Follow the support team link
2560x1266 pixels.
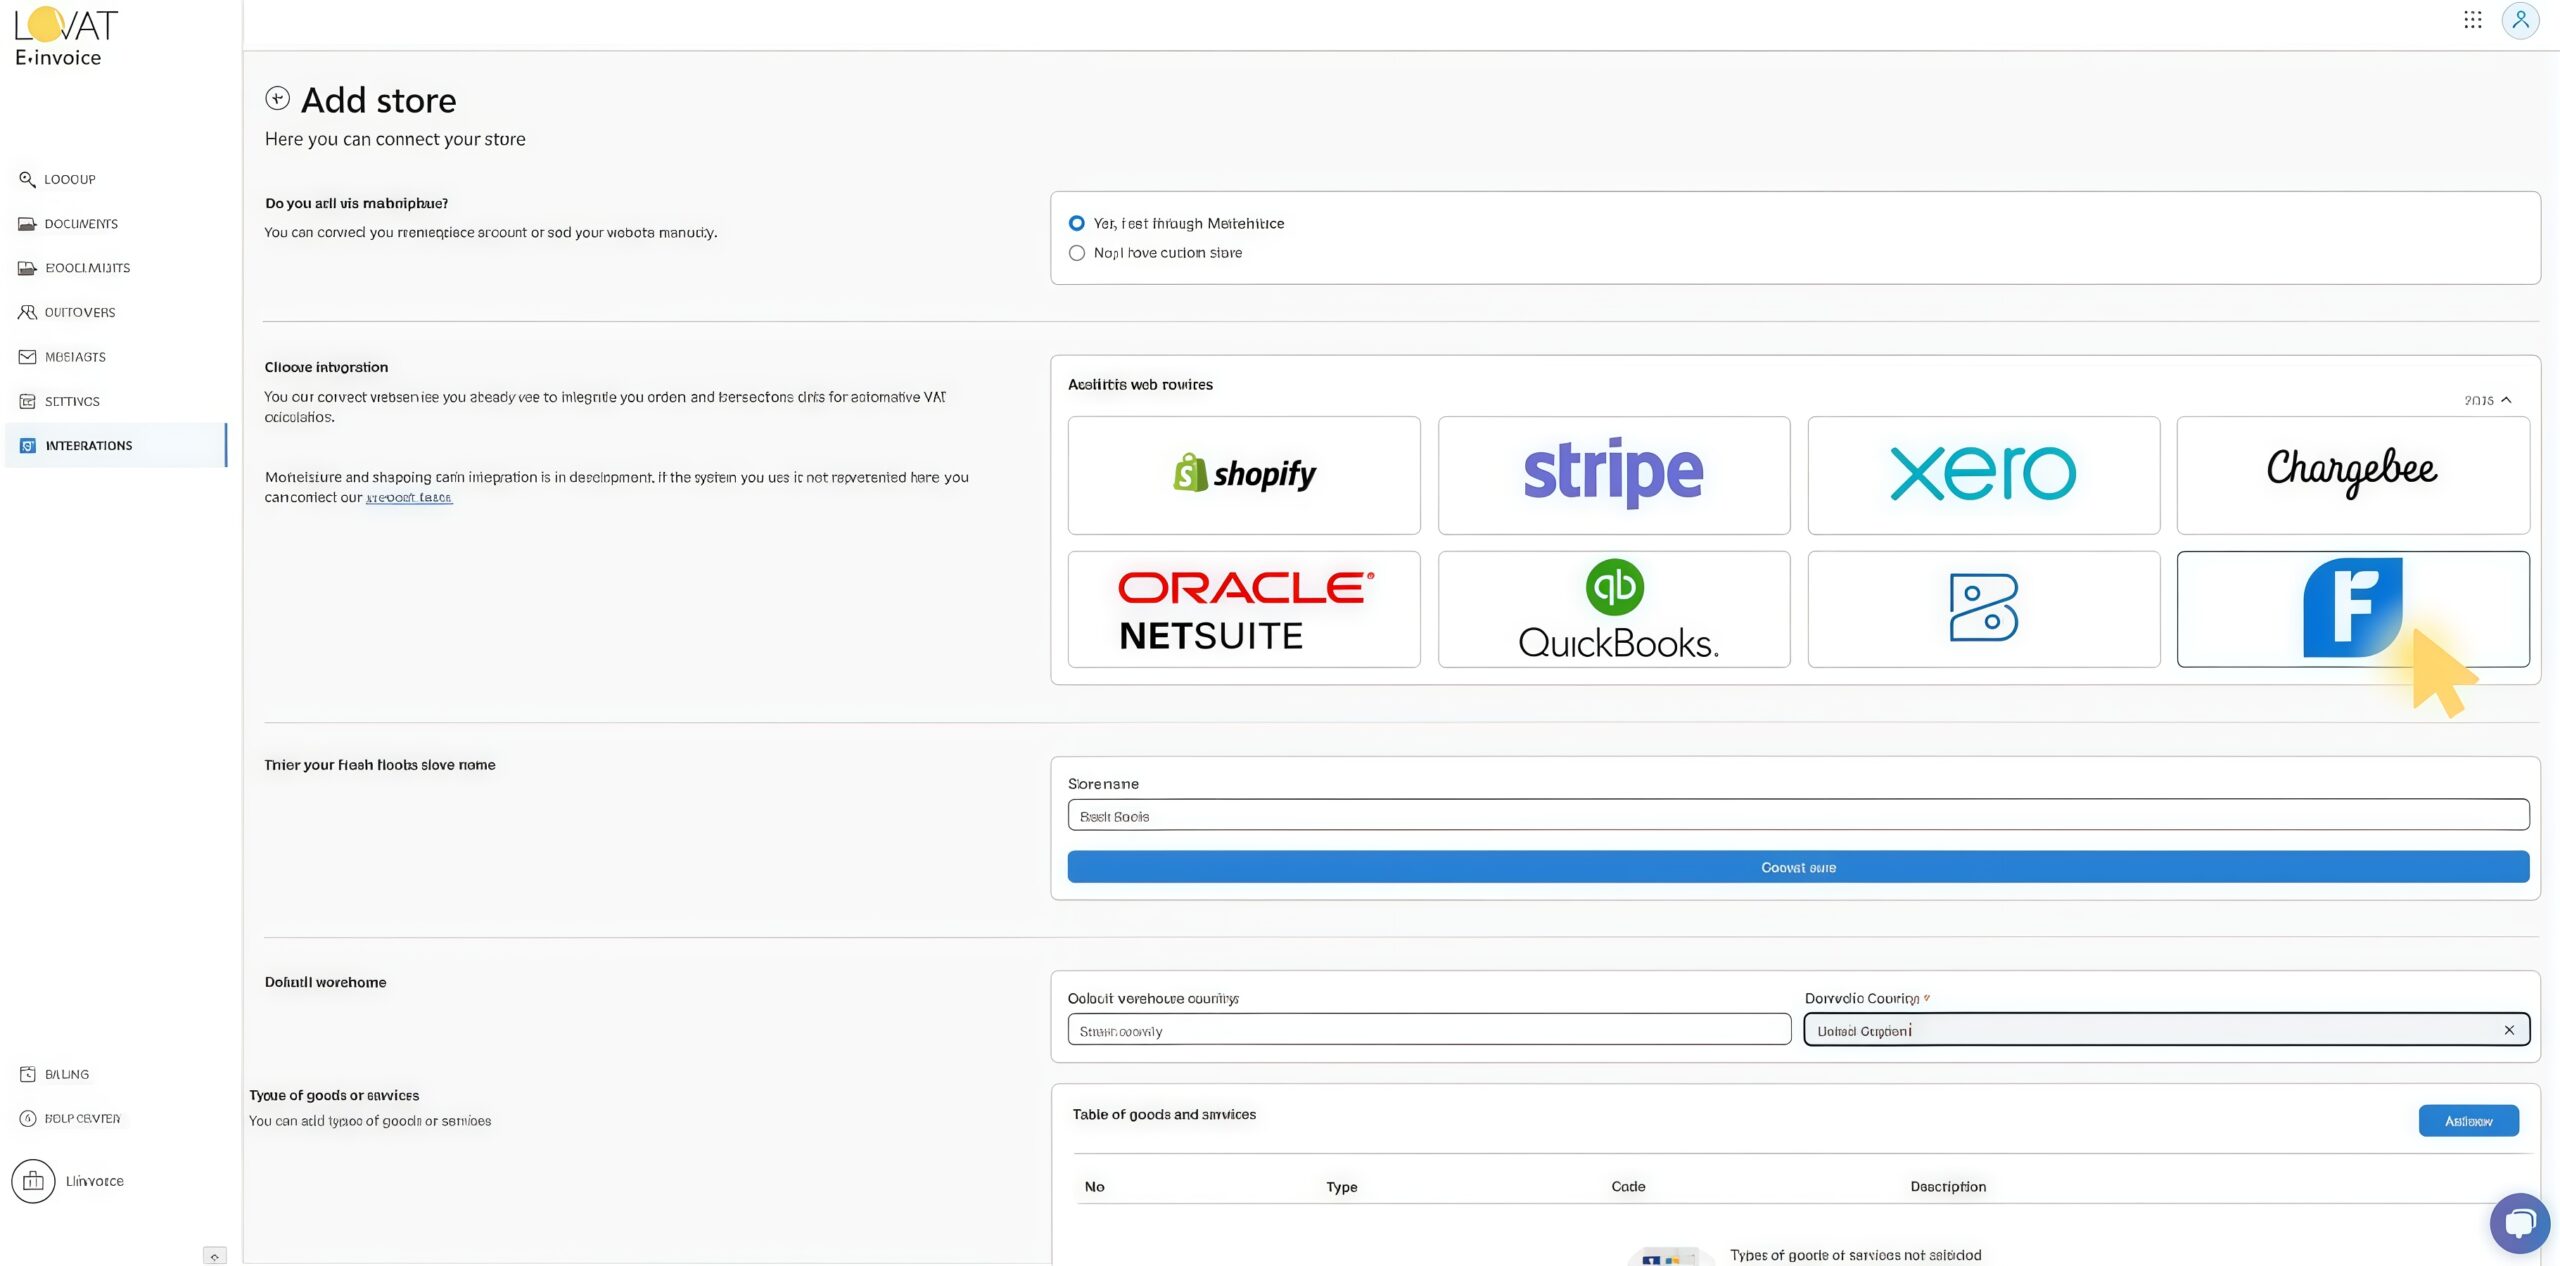click(x=409, y=497)
